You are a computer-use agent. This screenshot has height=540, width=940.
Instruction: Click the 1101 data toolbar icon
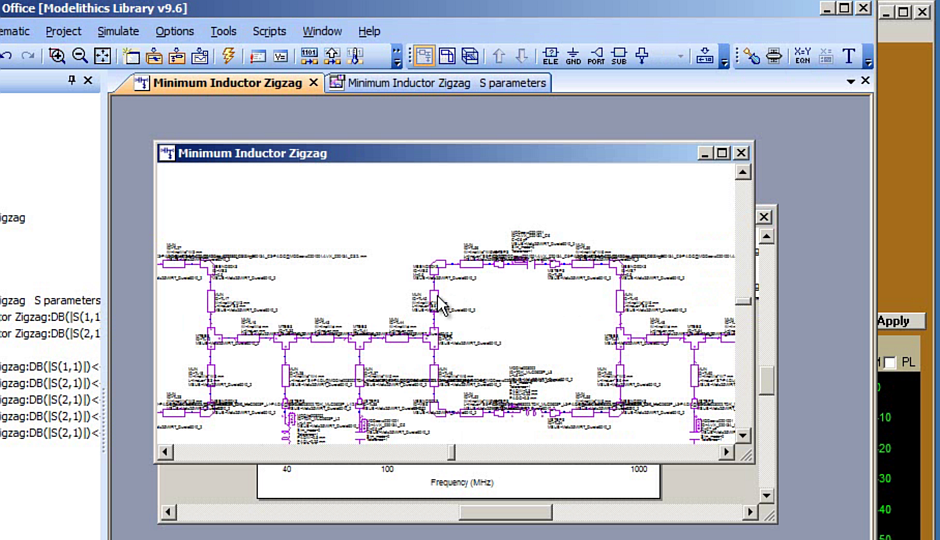point(309,56)
